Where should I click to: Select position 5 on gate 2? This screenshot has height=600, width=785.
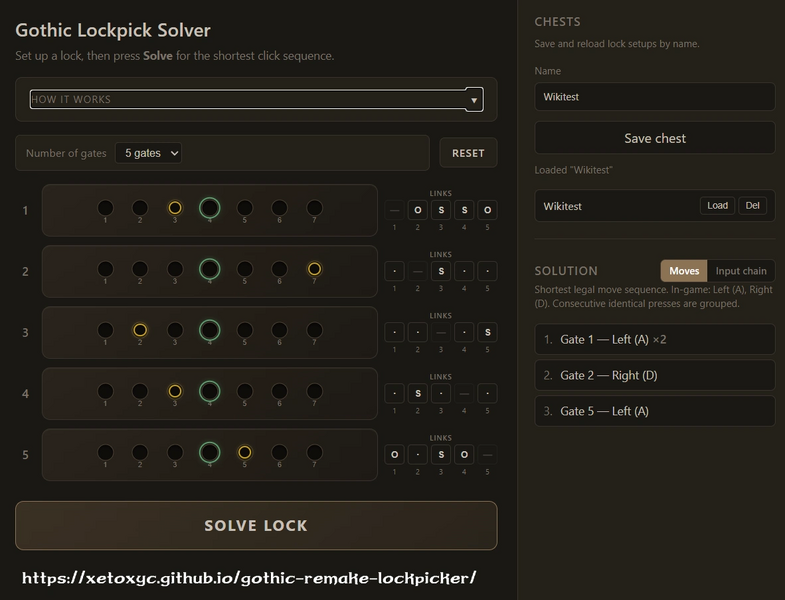point(245,269)
